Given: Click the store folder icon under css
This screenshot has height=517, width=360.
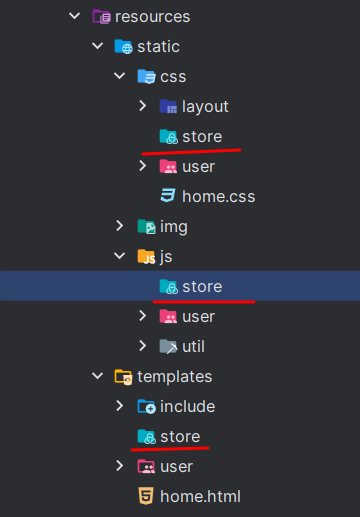Looking at the screenshot, I should point(169,136).
